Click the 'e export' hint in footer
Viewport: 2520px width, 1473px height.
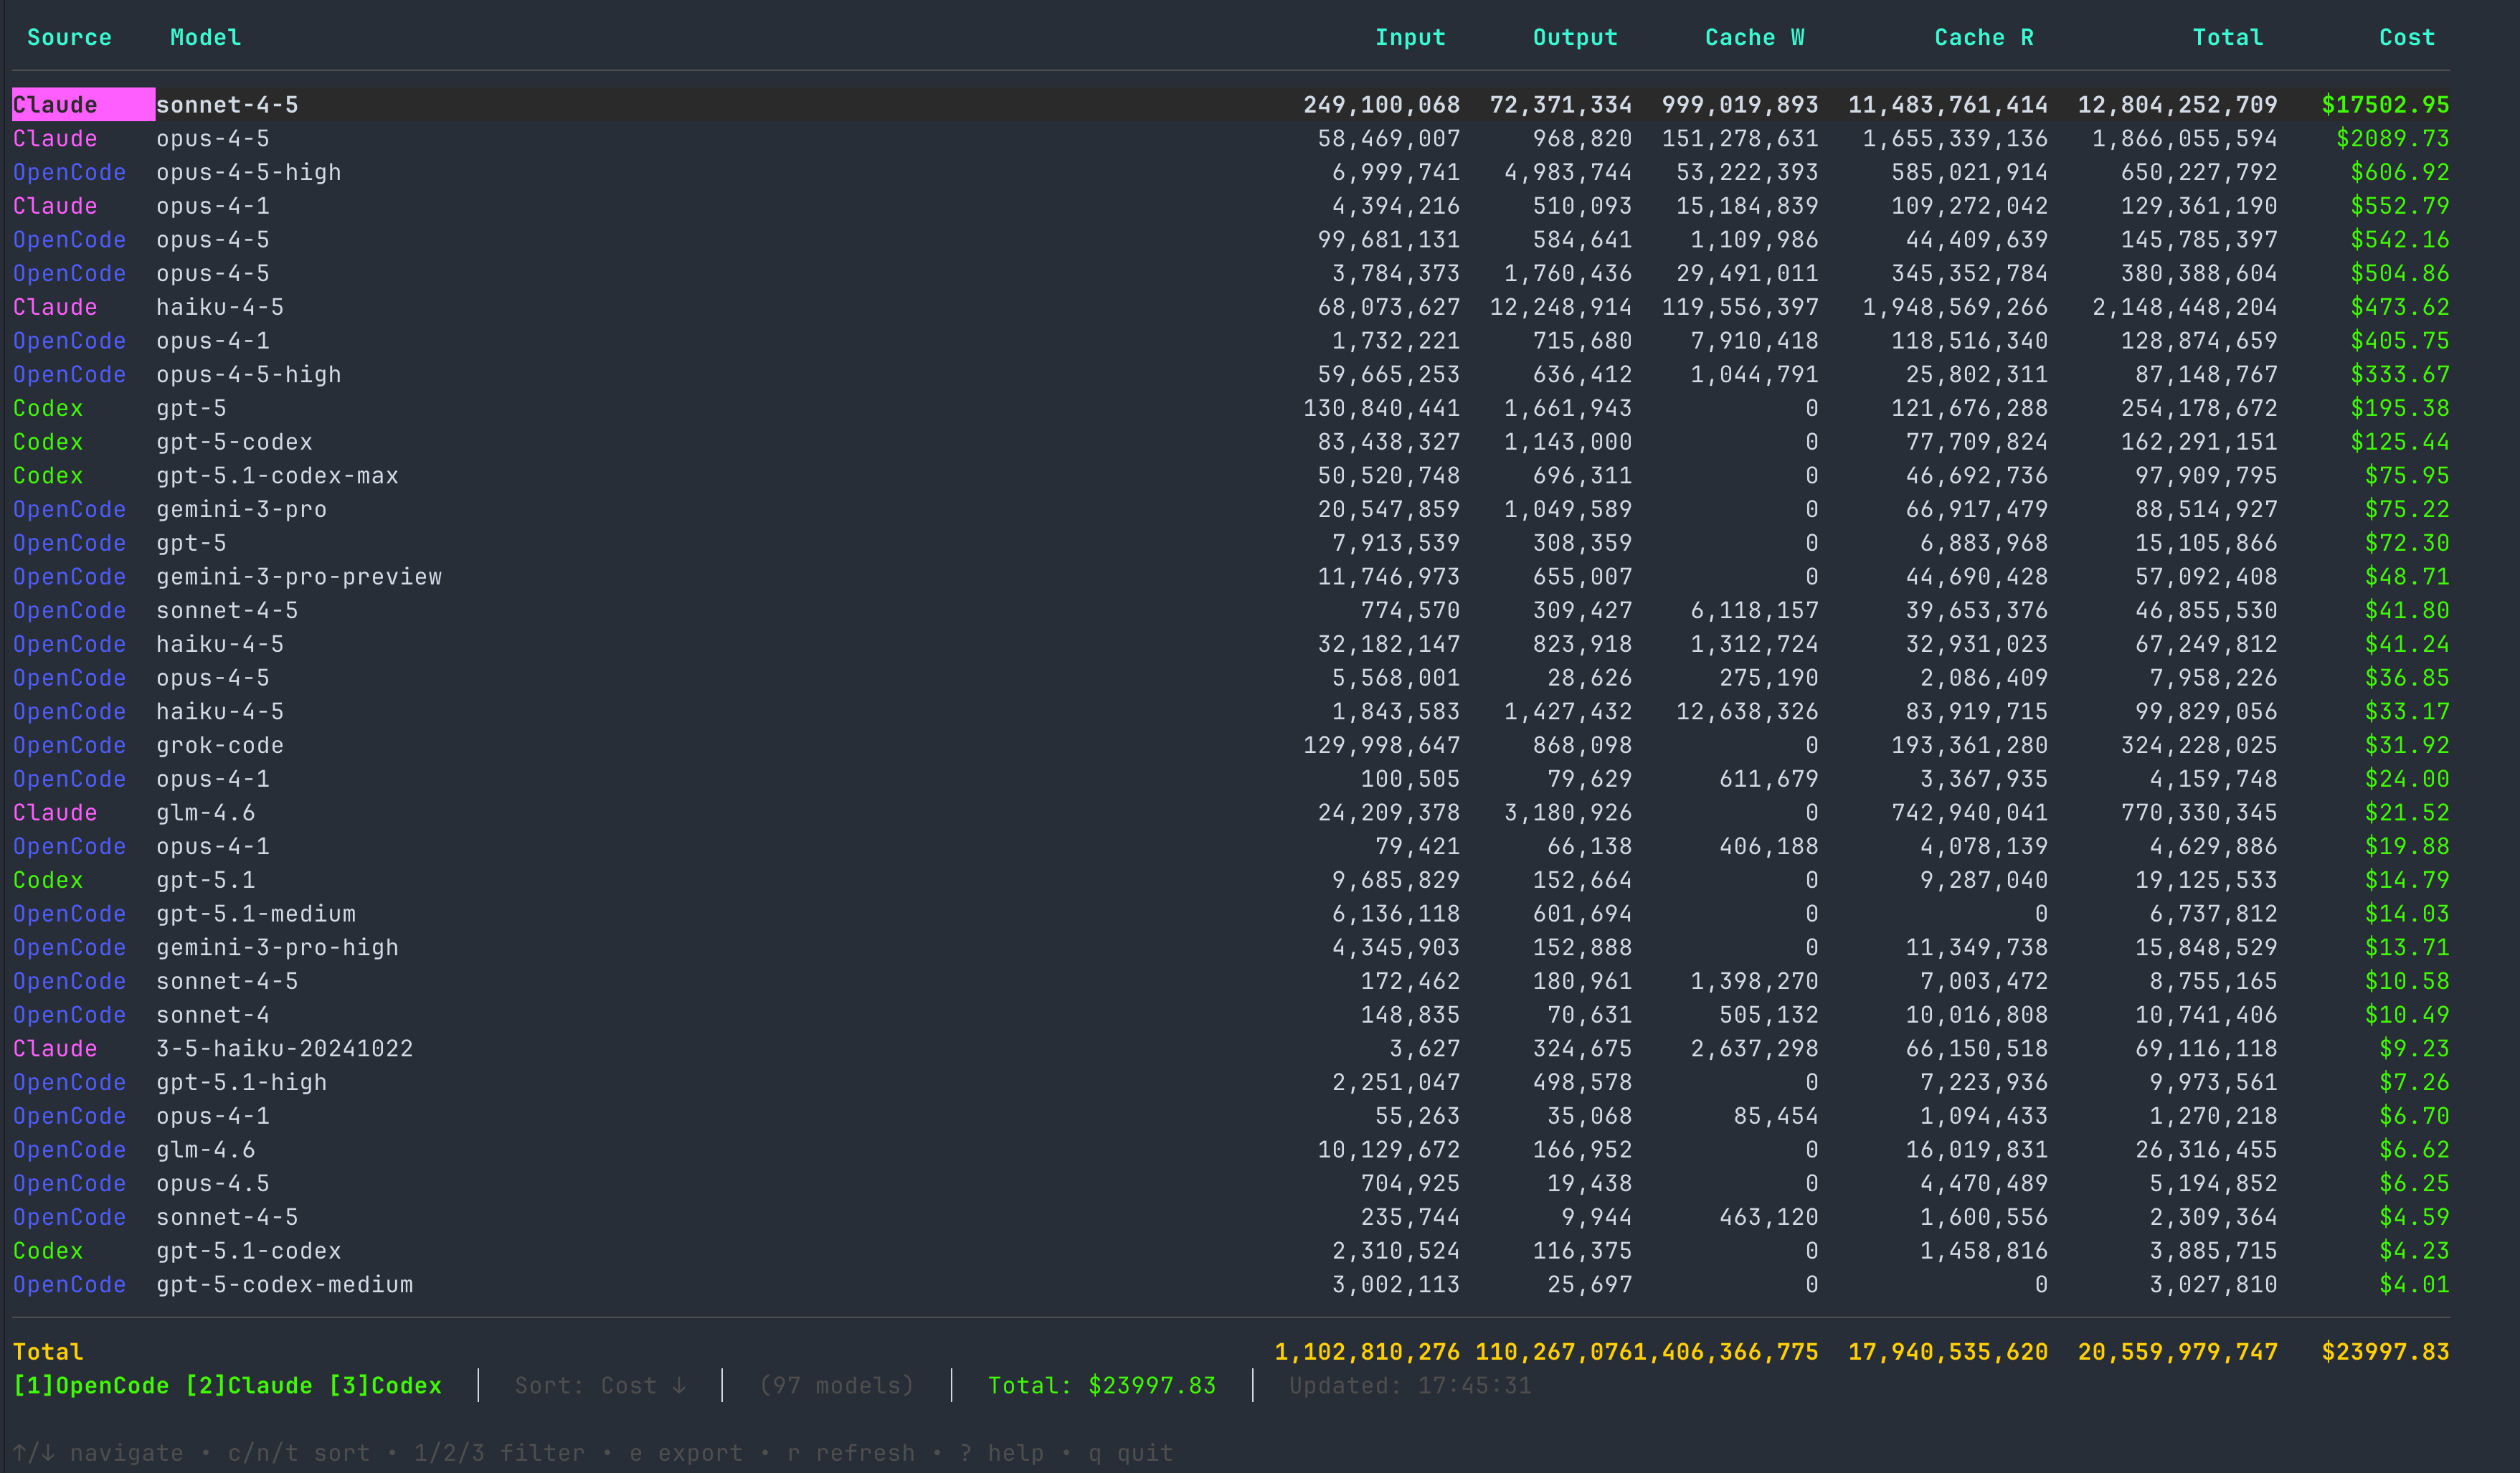(686, 1453)
